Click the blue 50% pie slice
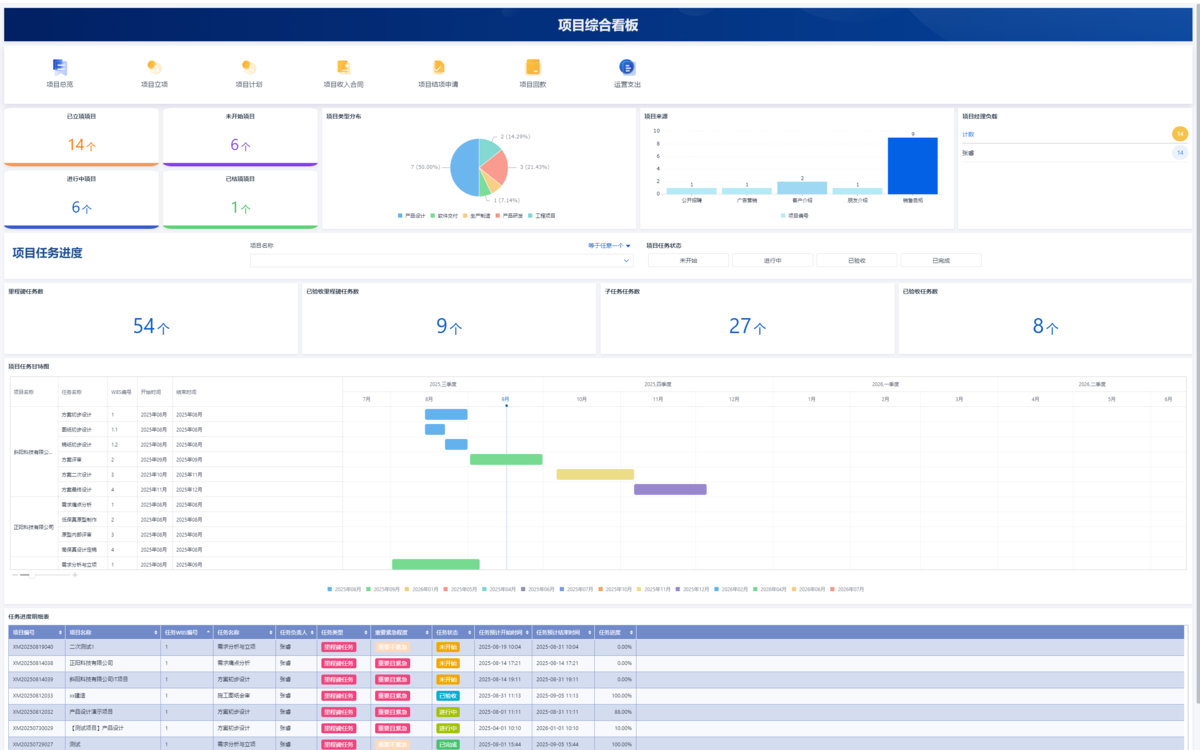This screenshot has height=750, width=1200. pyautogui.click(x=463, y=167)
